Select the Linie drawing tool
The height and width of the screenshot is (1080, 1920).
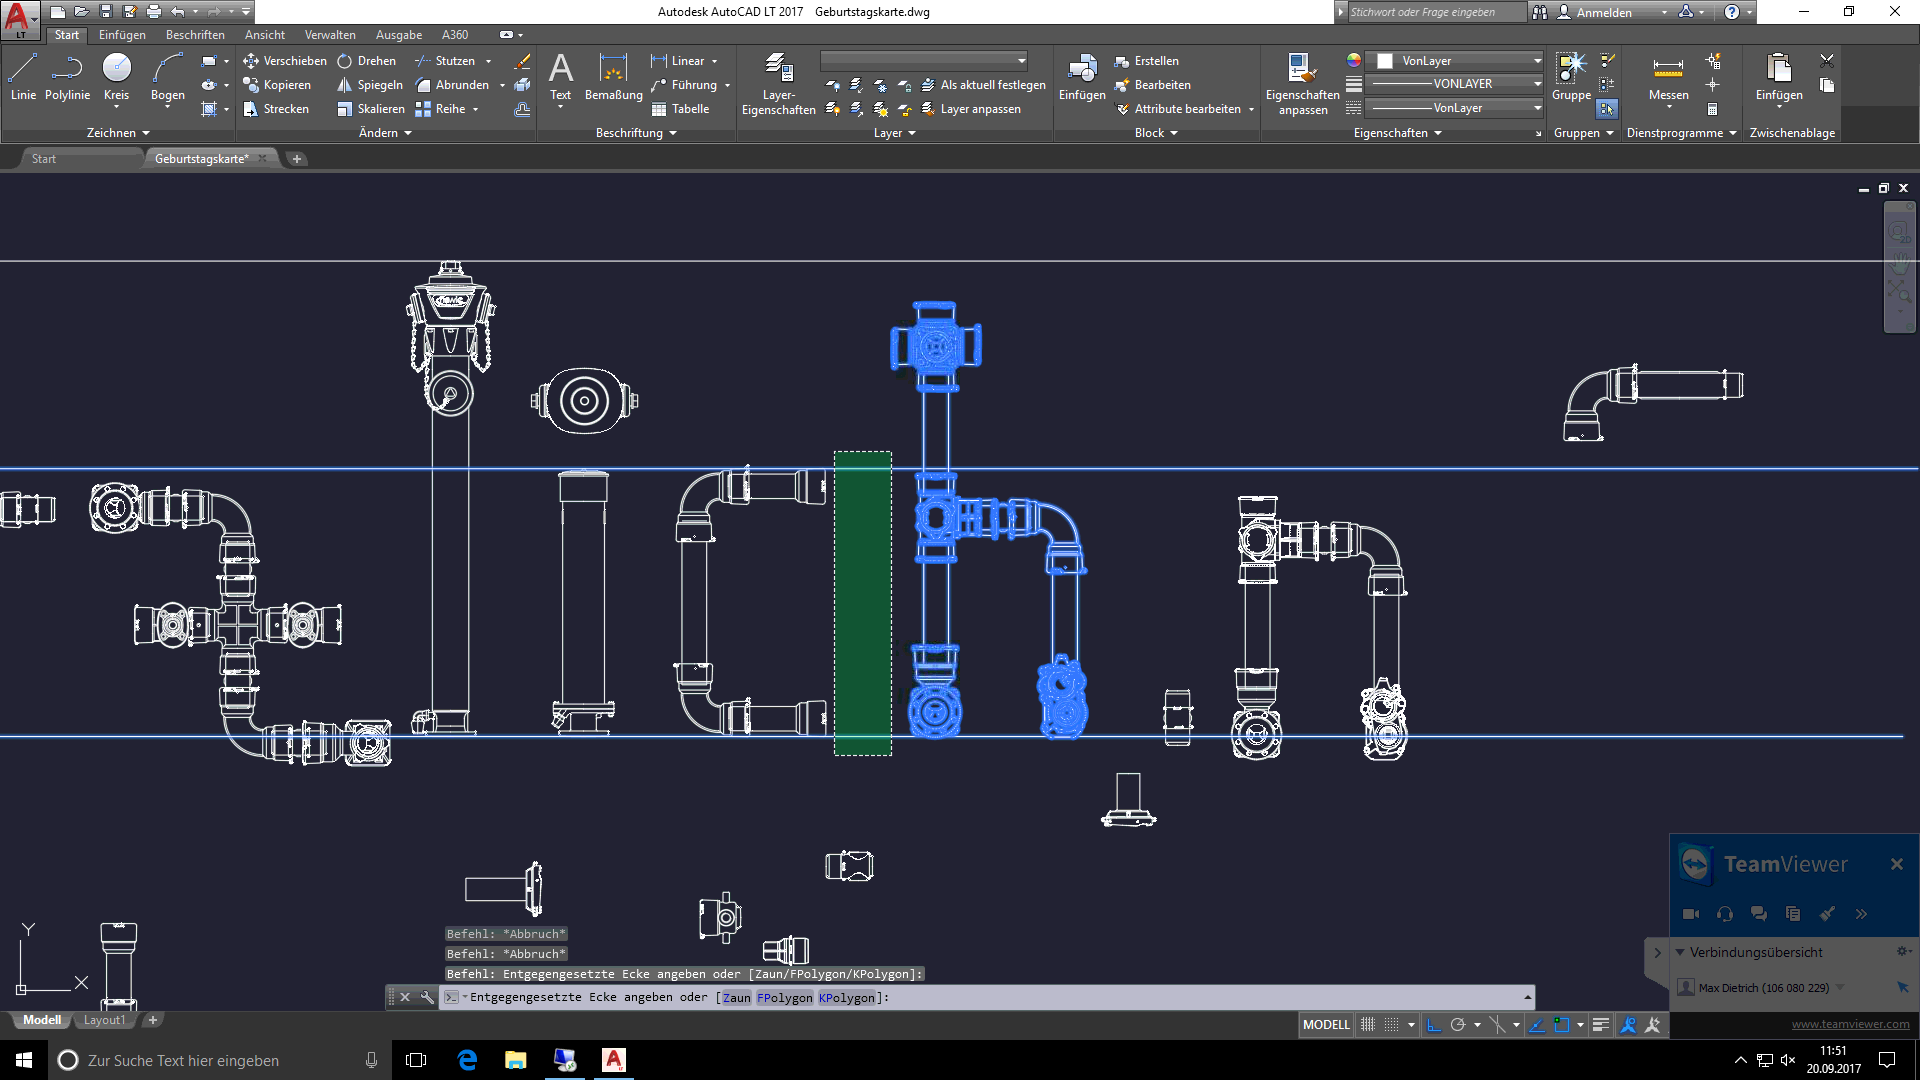coord(23,77)
